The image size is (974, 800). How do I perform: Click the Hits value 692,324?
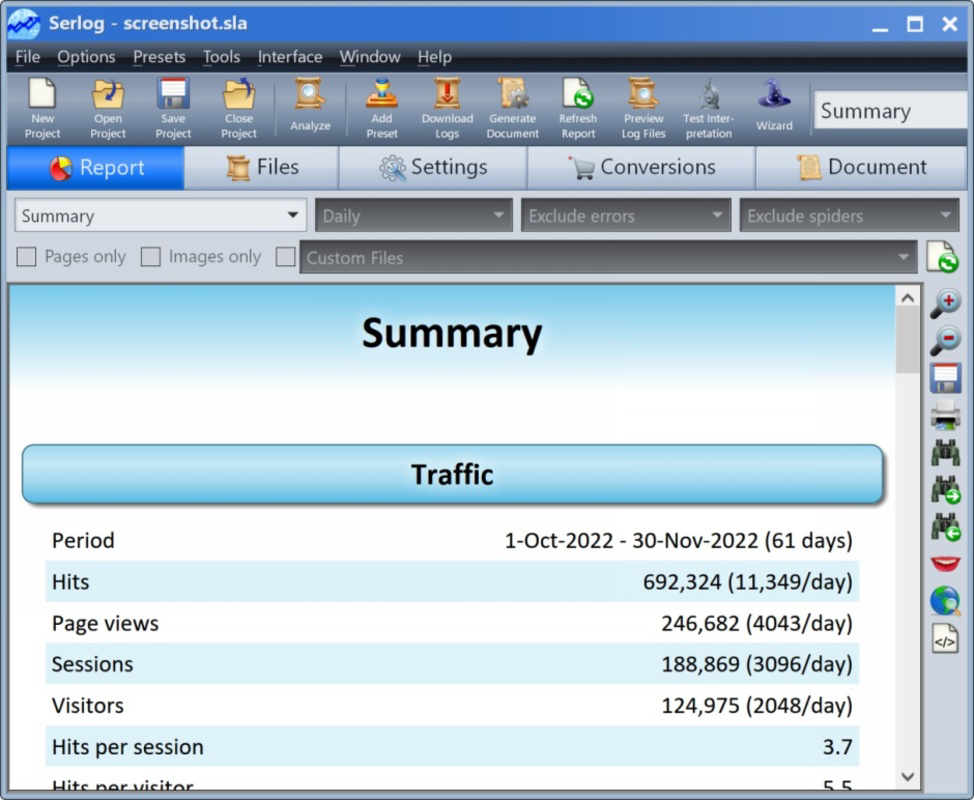click(682, 582)
